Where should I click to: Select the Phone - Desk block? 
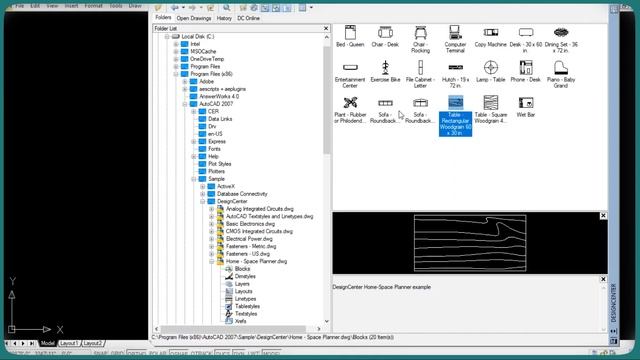pos(526,71)
